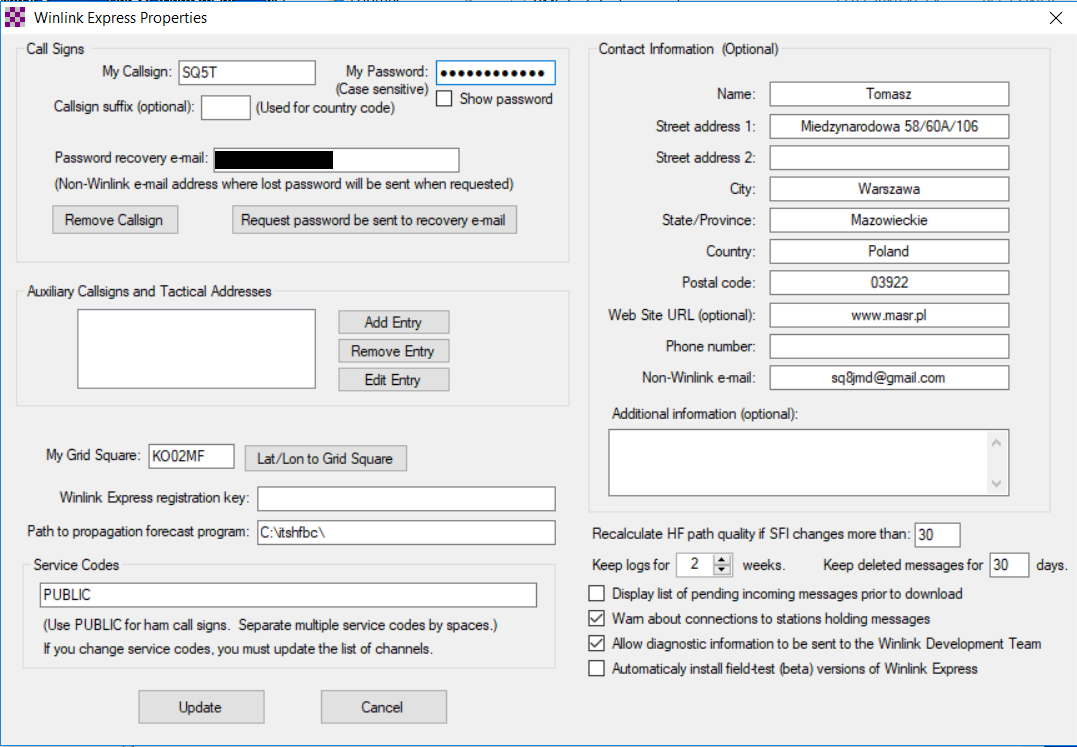Click Update to save properties
This screenshot has width=1077, height=747.
point(200,707)
